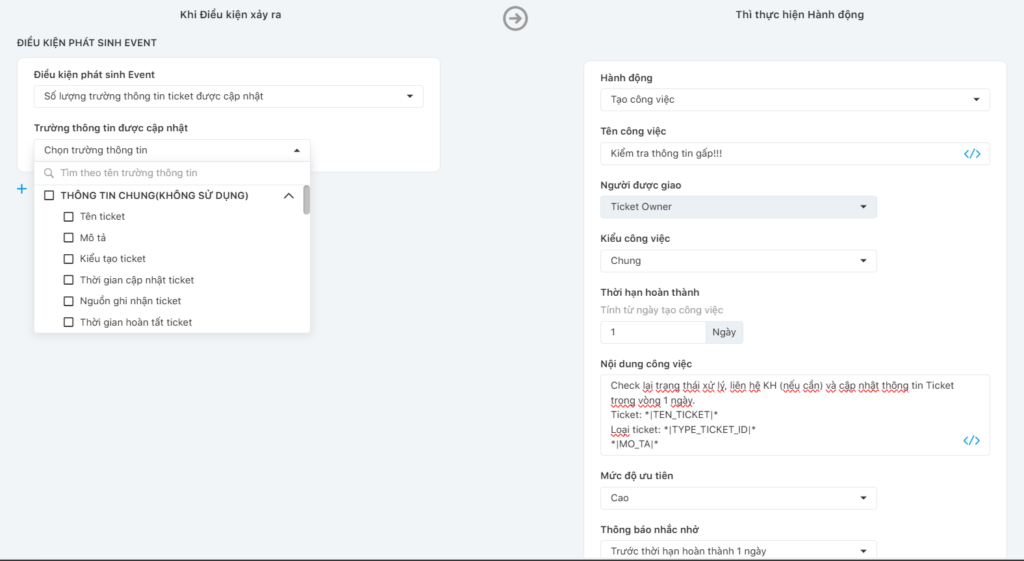Click the arrow circle icon between panels
The image size is (1024, 561).
coord(515,18)
